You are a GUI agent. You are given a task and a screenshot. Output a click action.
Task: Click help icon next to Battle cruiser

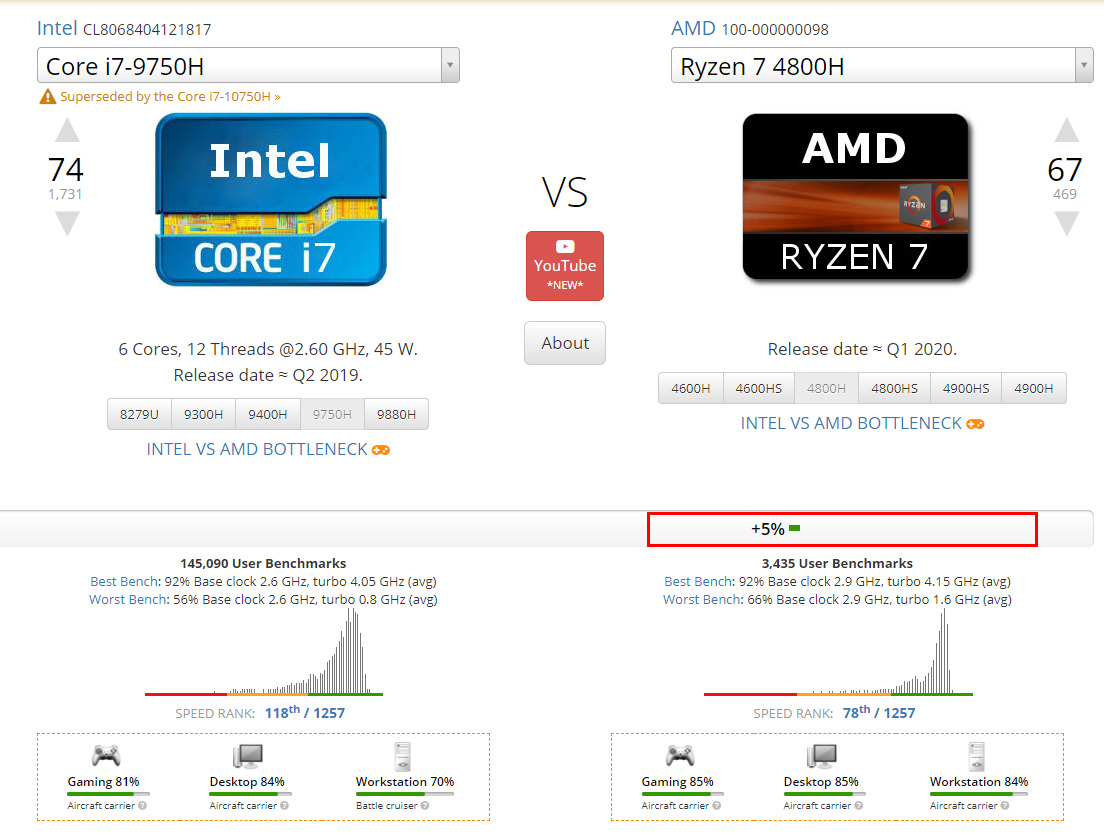425,806
